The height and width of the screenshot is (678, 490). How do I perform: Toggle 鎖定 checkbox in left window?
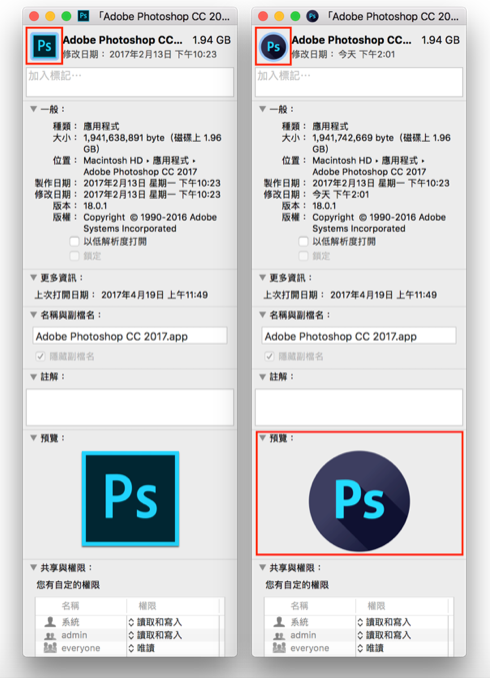(x=74, y=256)
